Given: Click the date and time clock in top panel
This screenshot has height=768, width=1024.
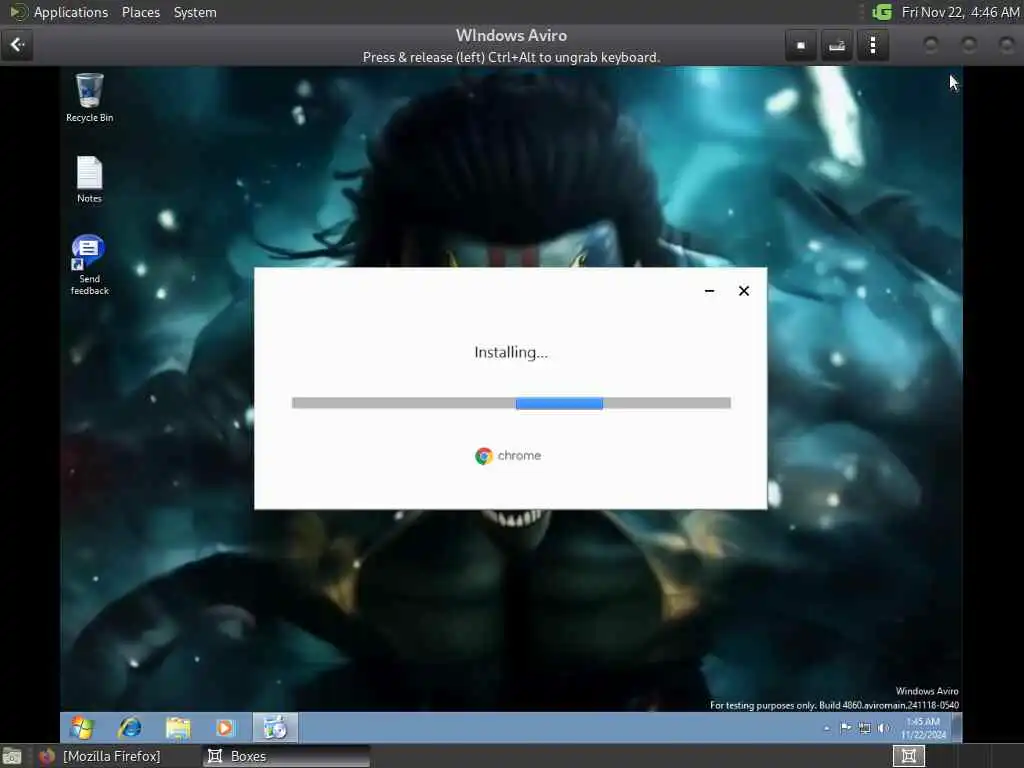Looking at the screenshot, I should pyautogui.click(x=960, y=12).
